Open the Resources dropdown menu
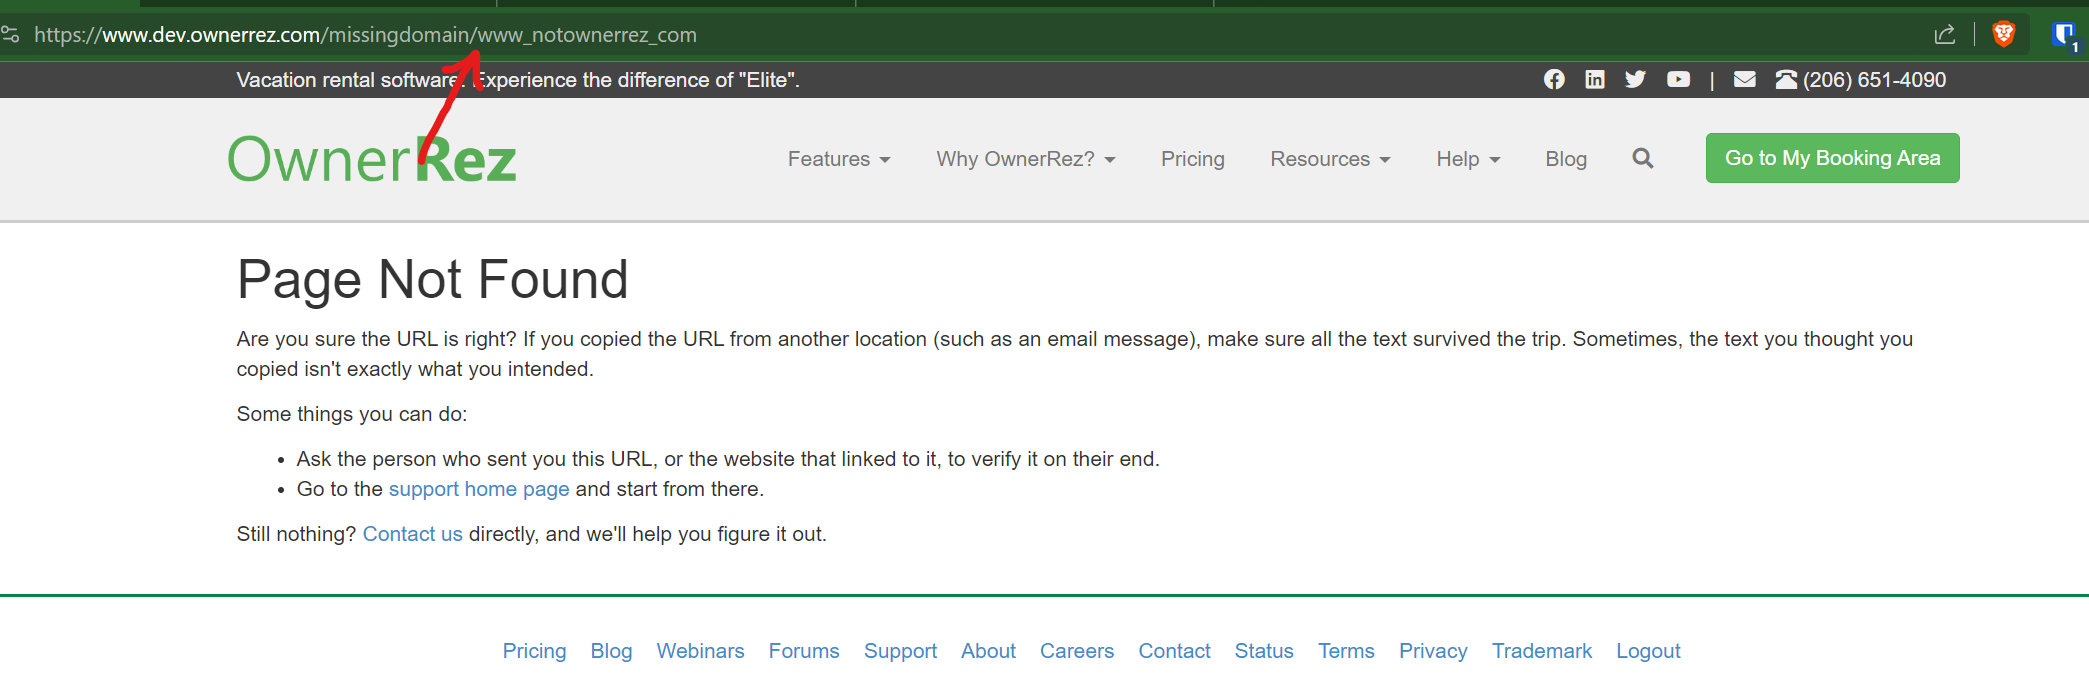 [x=1329, y=159]
